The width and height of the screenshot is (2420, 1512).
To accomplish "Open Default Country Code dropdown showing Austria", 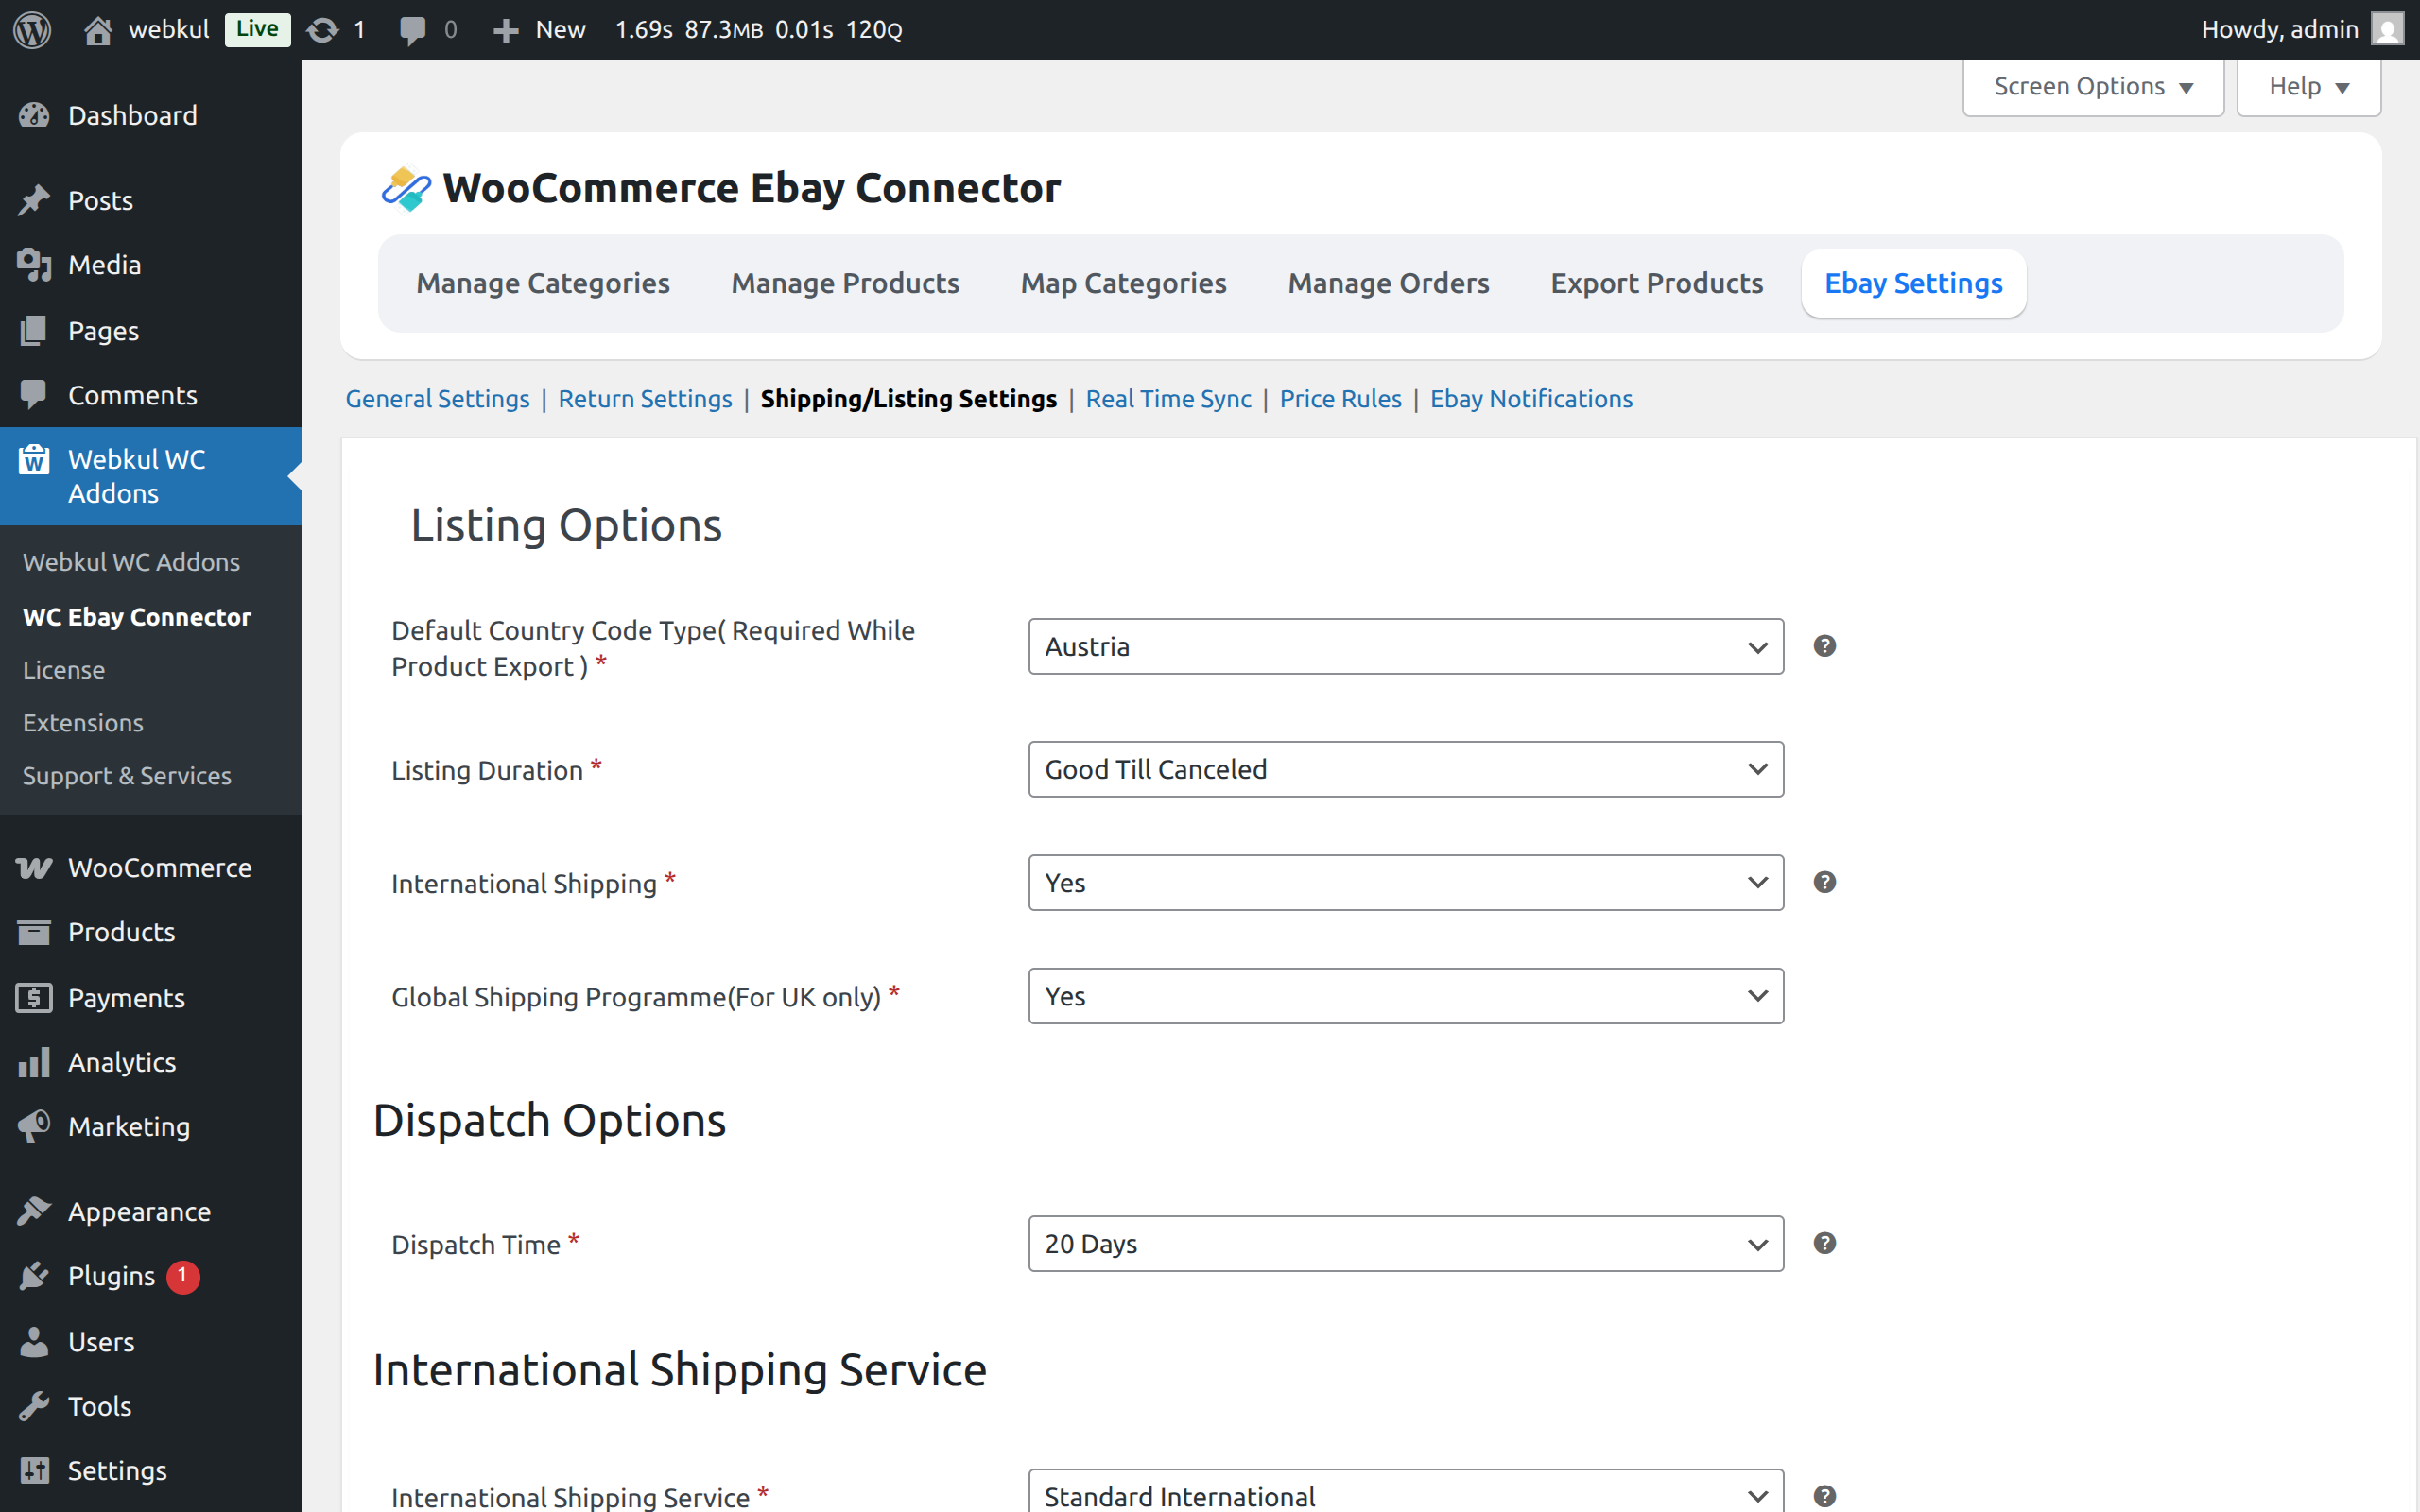I will (x=1406, y=646).
